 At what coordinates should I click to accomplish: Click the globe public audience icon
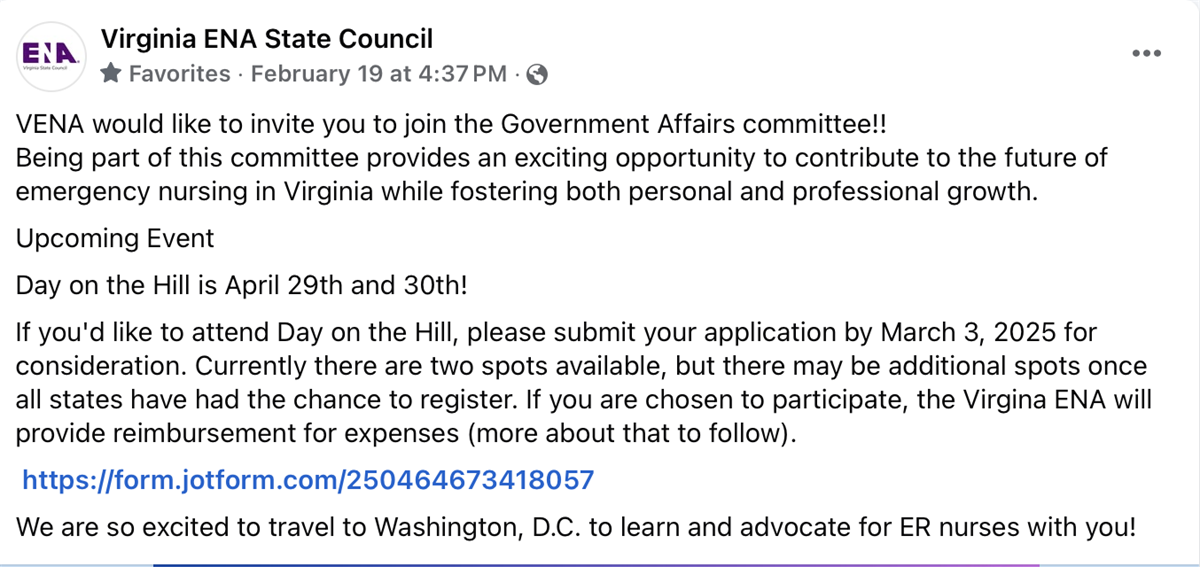pos(537,74)
